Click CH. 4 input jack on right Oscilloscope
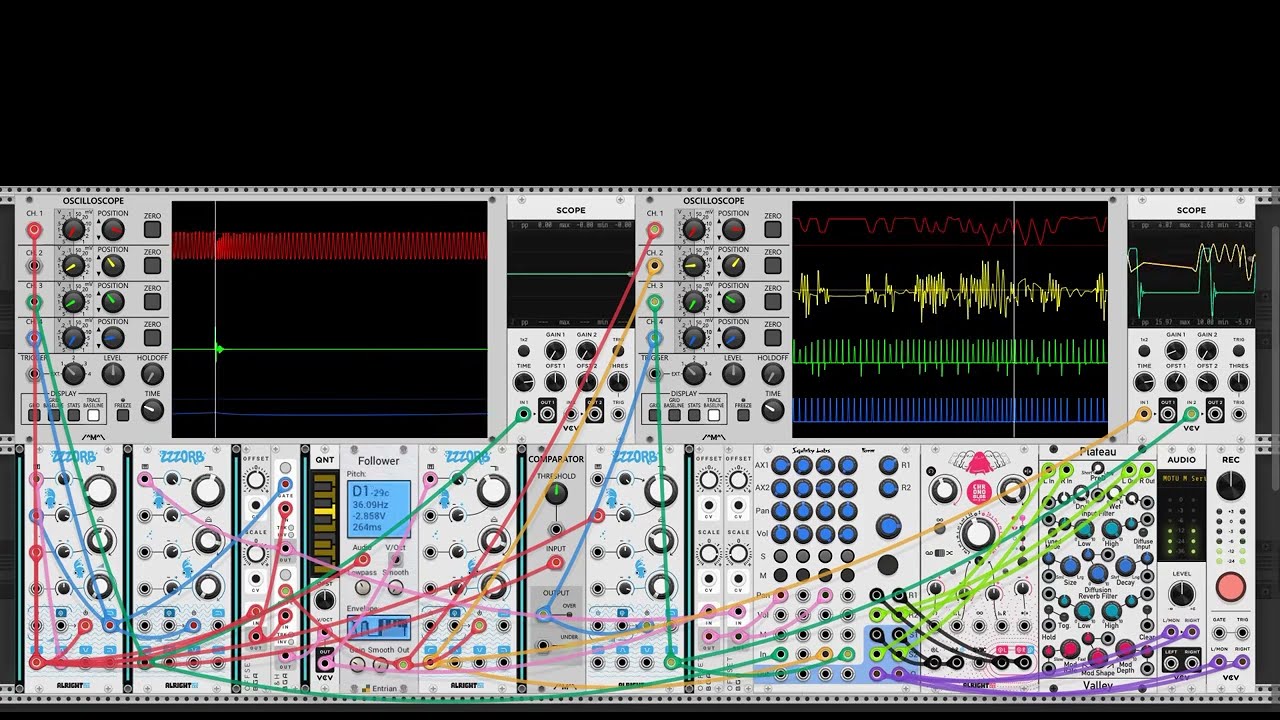 pos(654,338)
